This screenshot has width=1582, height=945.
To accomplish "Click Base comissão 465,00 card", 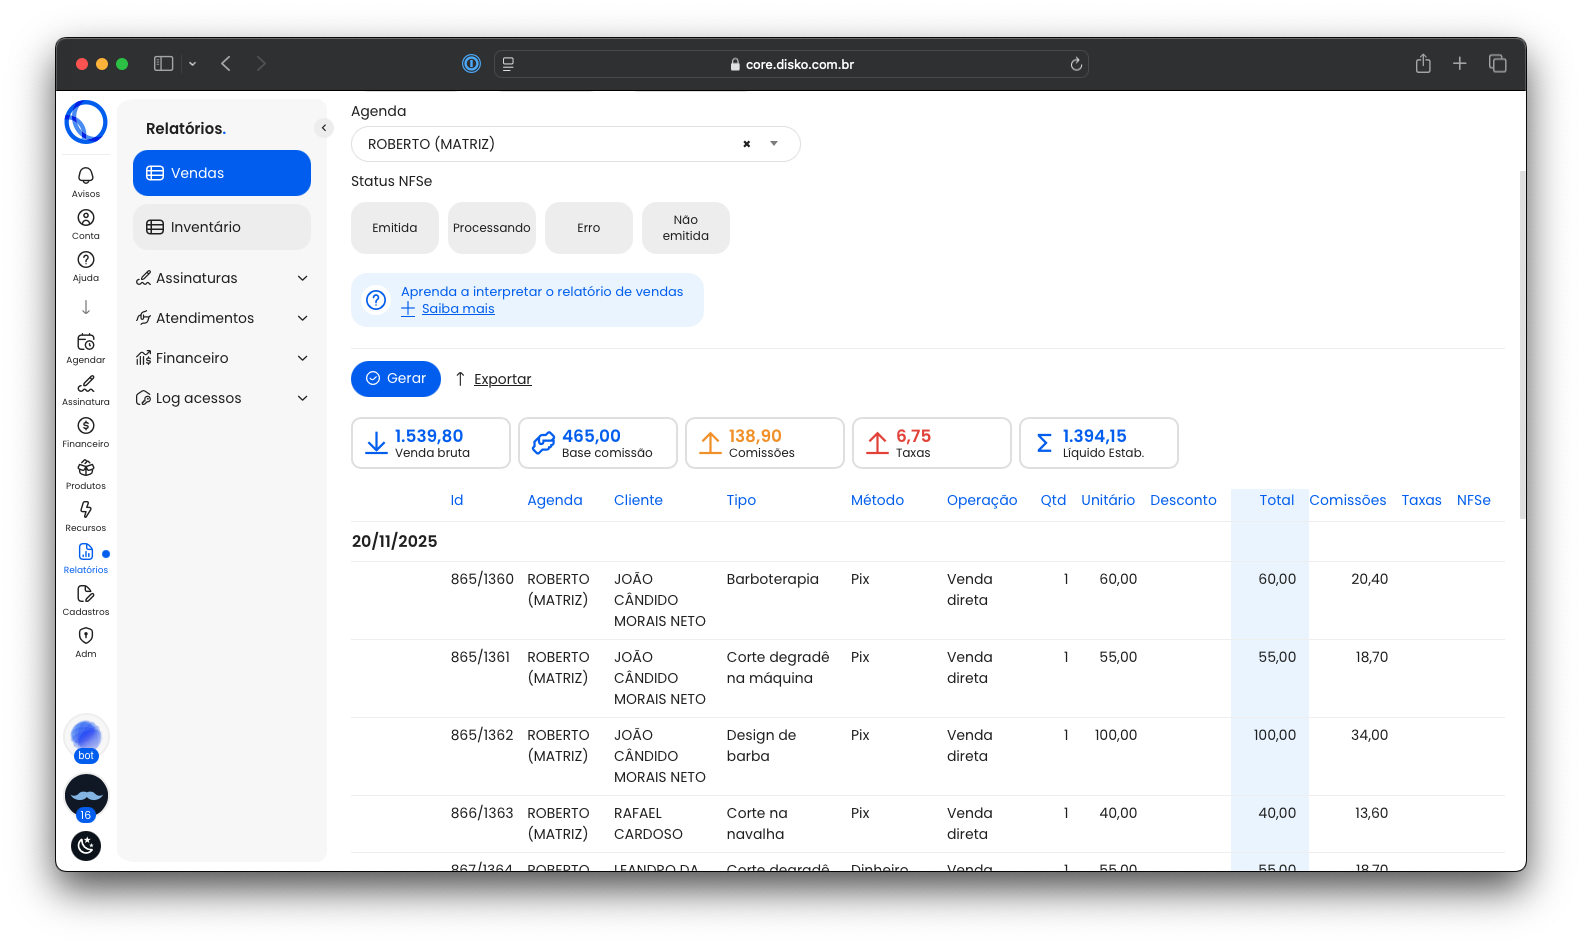I will [598, 443].
